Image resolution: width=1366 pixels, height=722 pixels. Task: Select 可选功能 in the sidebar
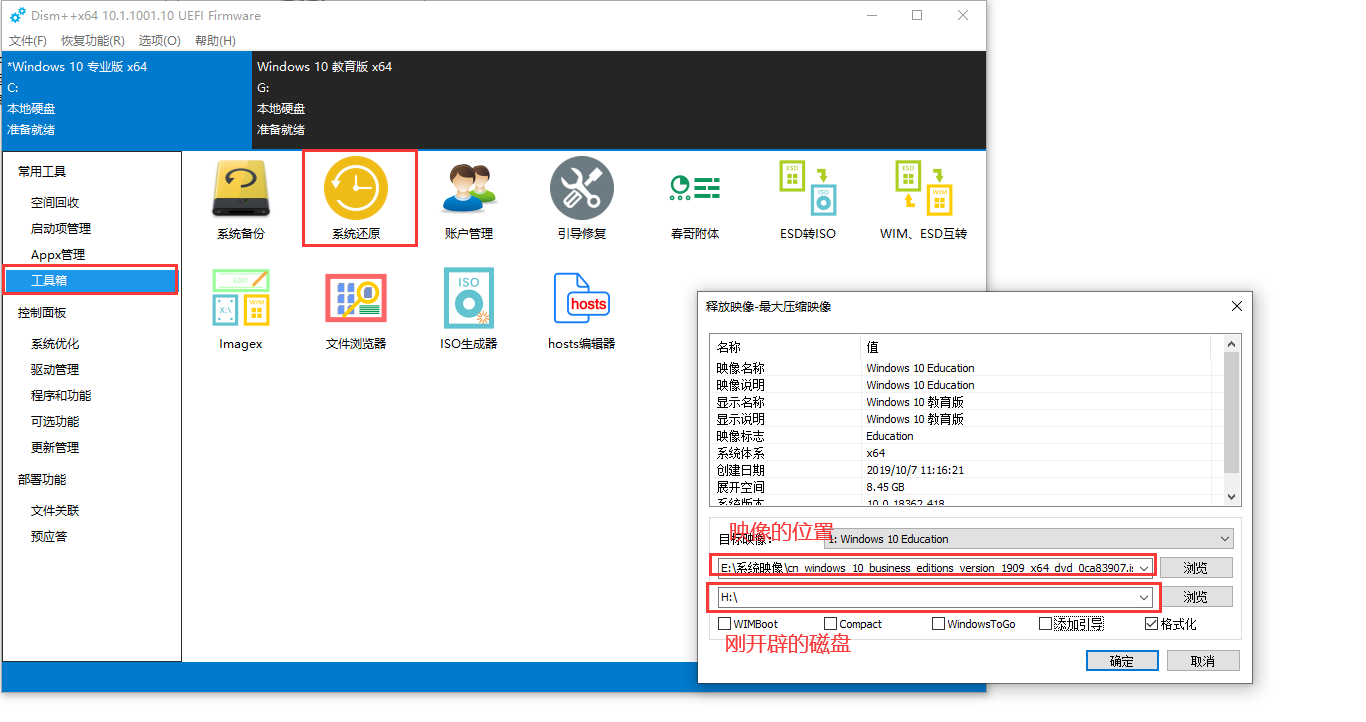(55, 421)
